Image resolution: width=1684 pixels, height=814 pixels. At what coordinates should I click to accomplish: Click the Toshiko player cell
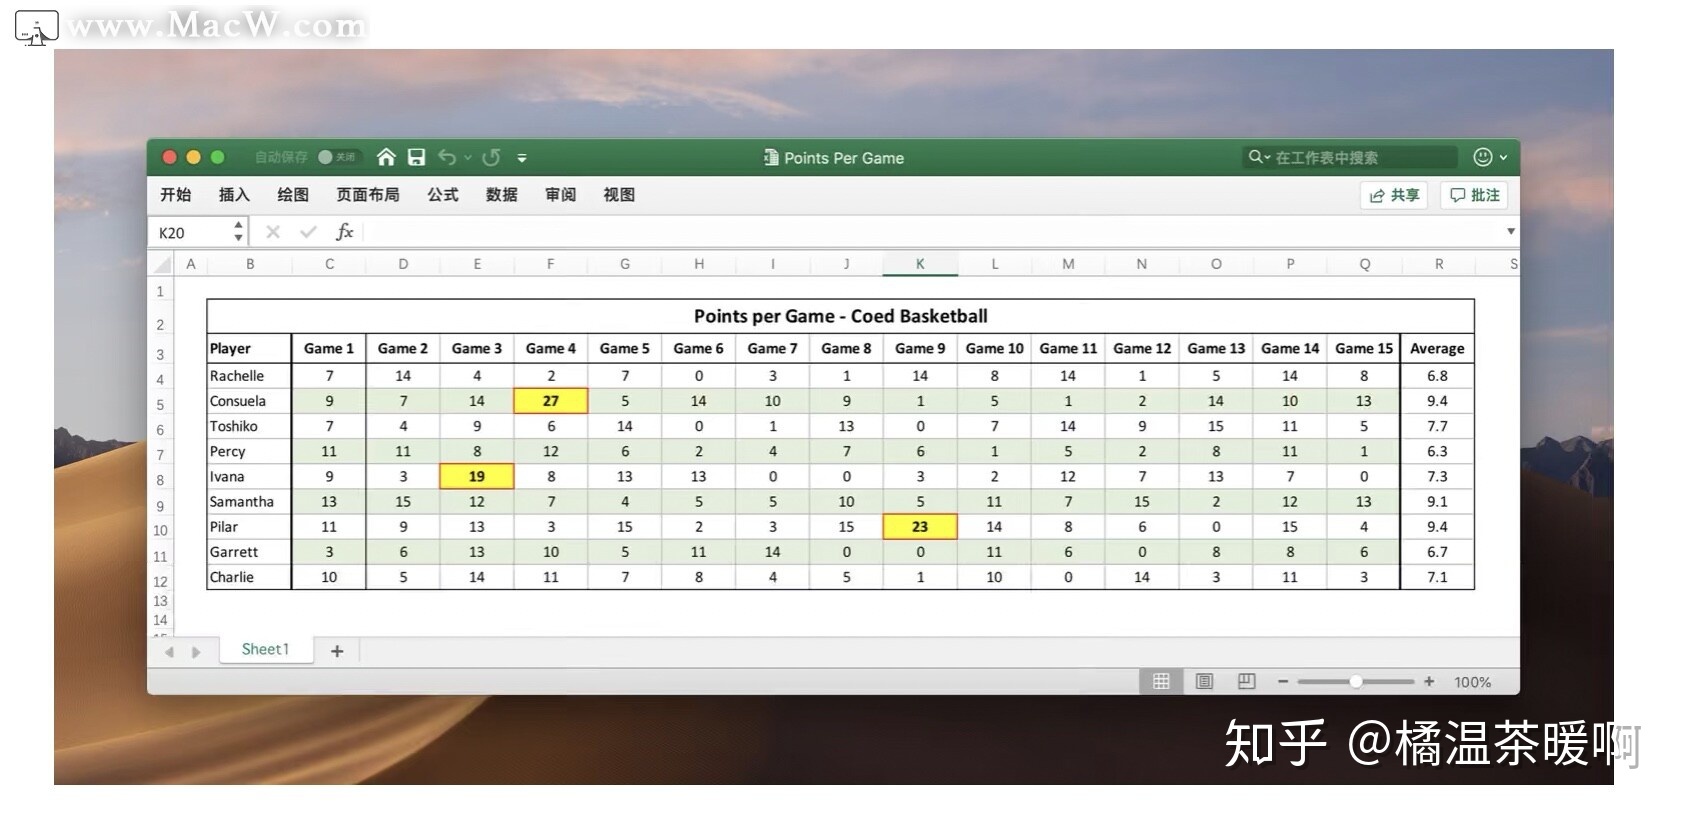(249, 426)
